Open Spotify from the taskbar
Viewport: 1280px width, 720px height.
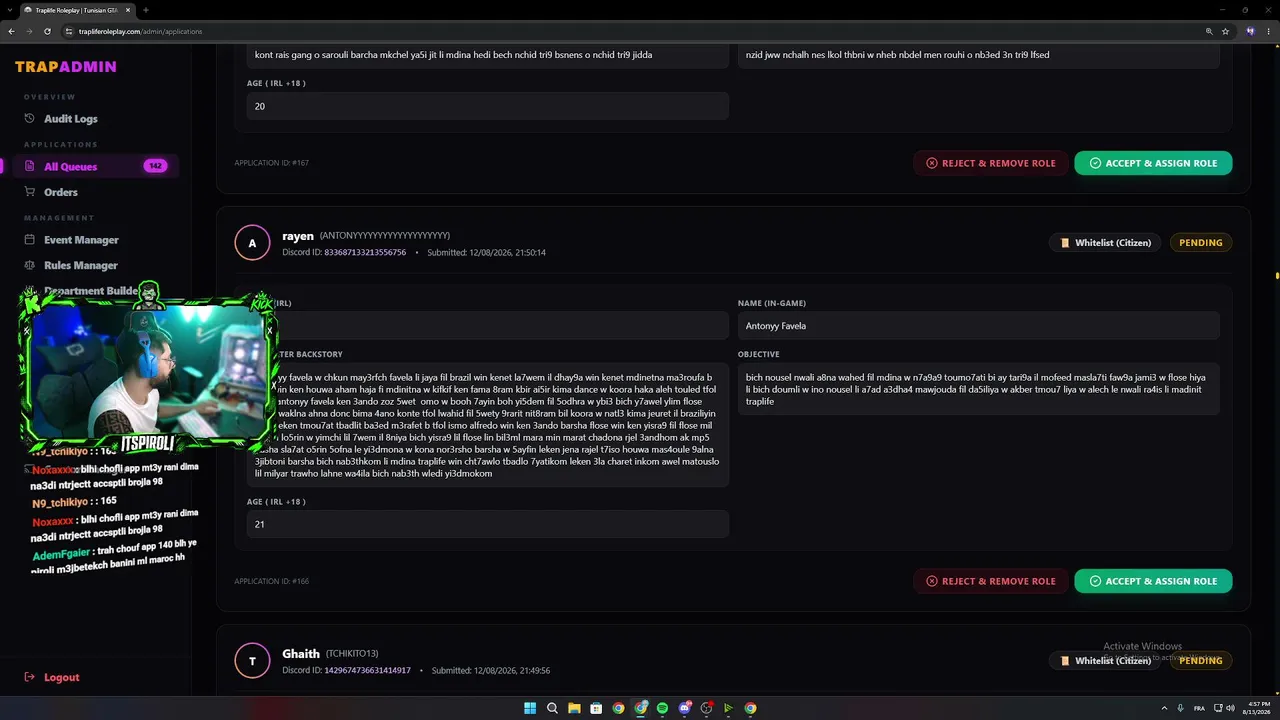pos(662,708)
